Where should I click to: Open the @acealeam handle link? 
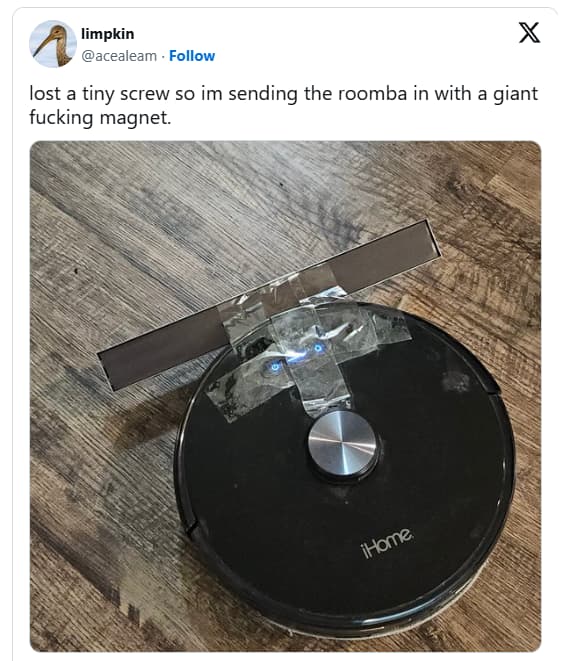click(119, 56)
